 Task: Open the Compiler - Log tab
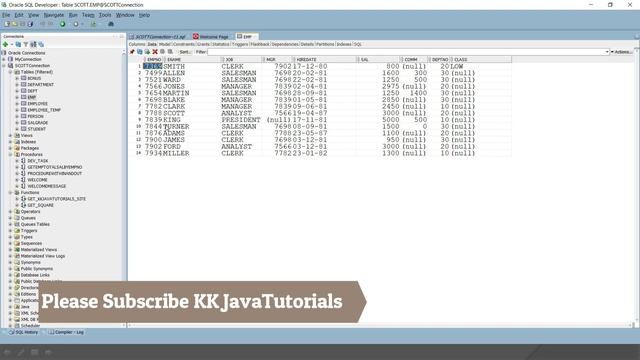tap(66, 332)
